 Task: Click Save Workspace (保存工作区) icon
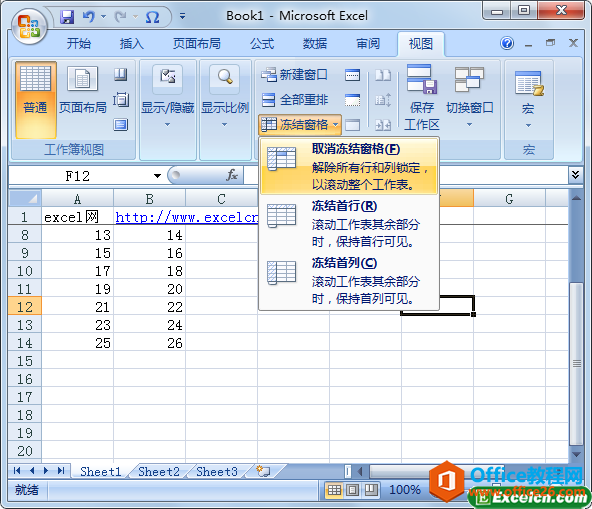coord(422,97)
